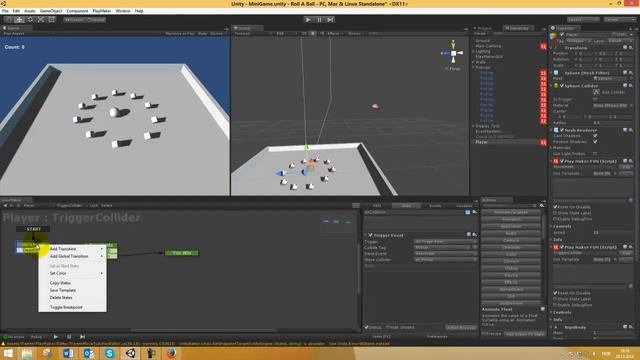Toggle Cast Shadows checkbox

pos(595,136)
